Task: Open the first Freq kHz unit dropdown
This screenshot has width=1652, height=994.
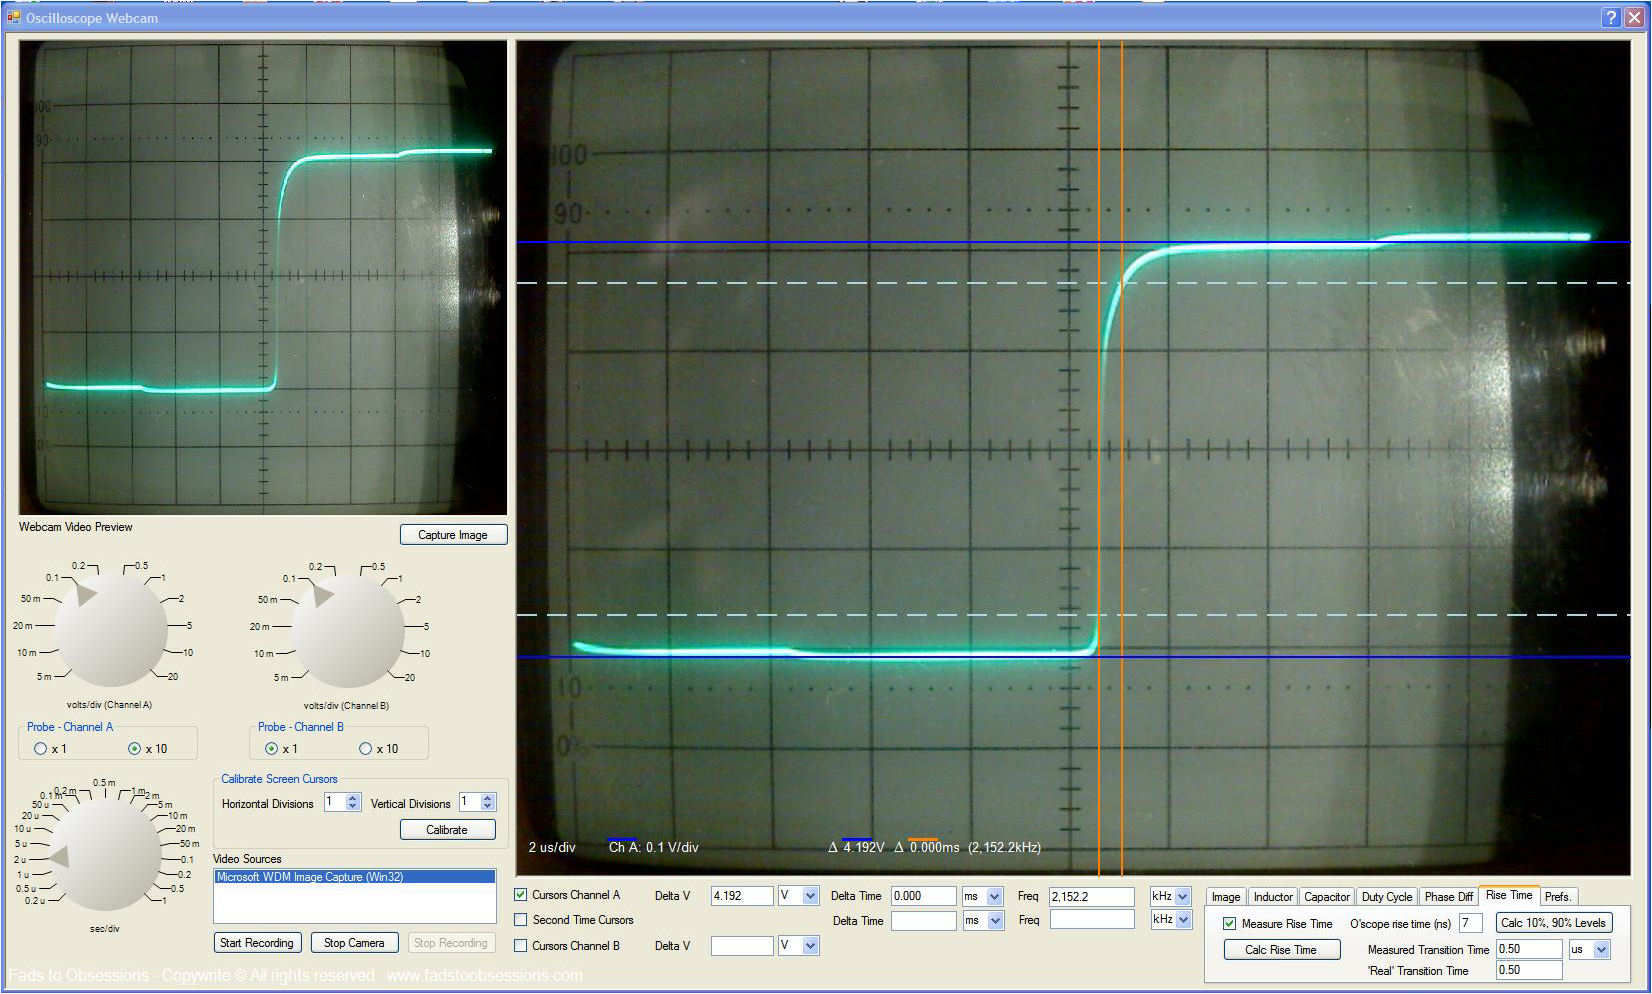Action: click(1183, 896)
